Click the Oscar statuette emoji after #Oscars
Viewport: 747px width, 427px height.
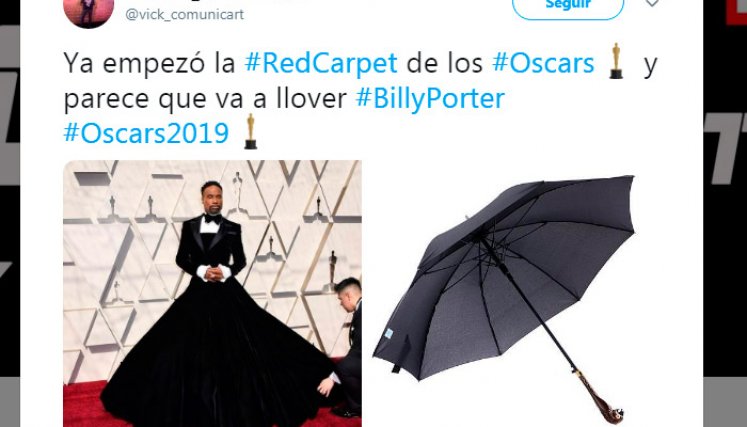coord(616,61)
